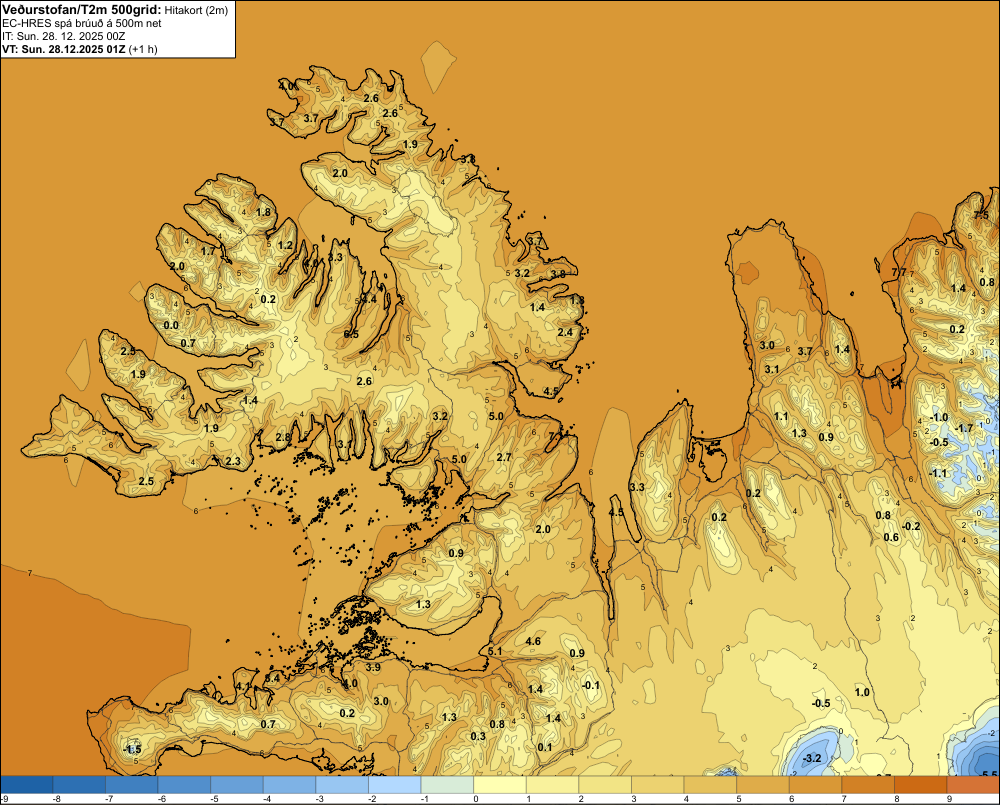Click the '-1.7' temperature value
The width and height of the screenshot is (1000, 805).
click(x=963, y=428)
